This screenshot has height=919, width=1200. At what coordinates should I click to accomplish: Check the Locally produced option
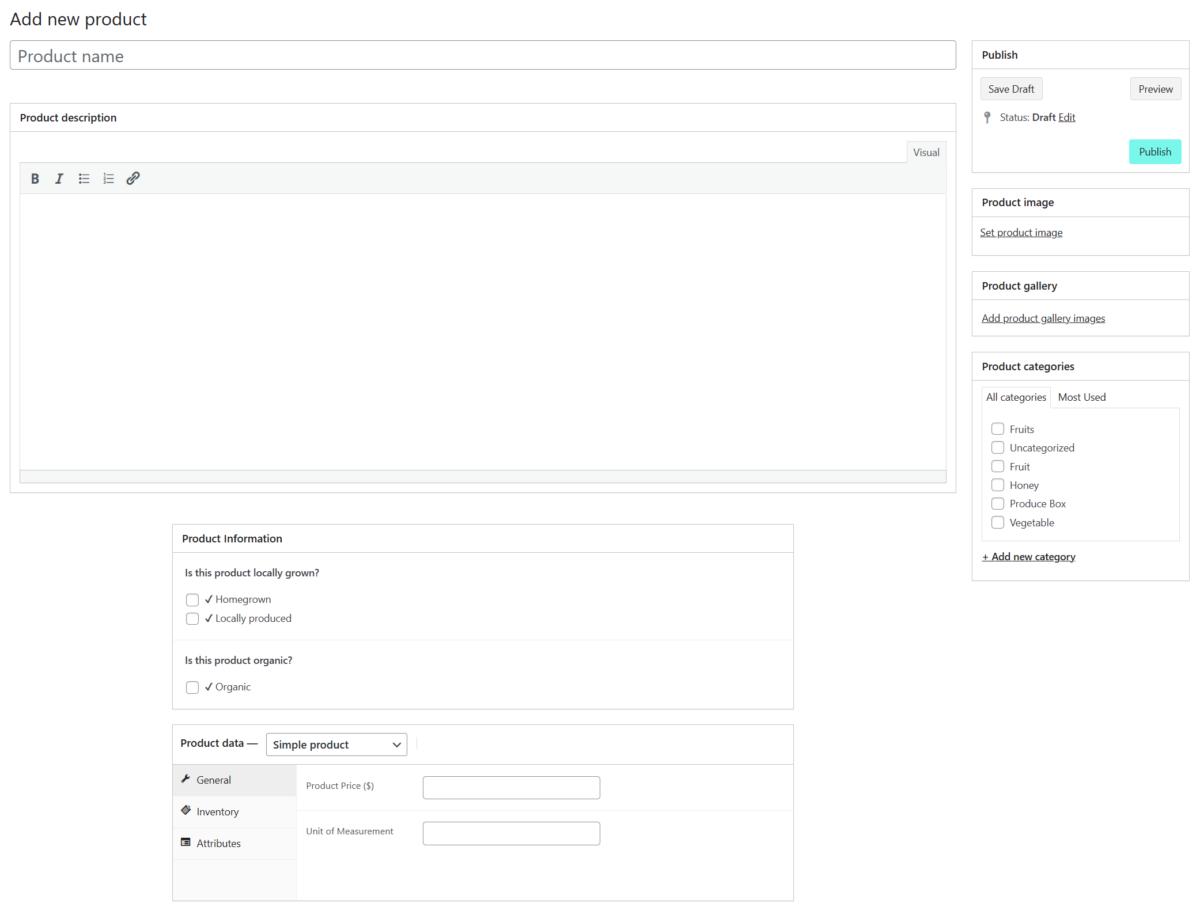[192, 618]
